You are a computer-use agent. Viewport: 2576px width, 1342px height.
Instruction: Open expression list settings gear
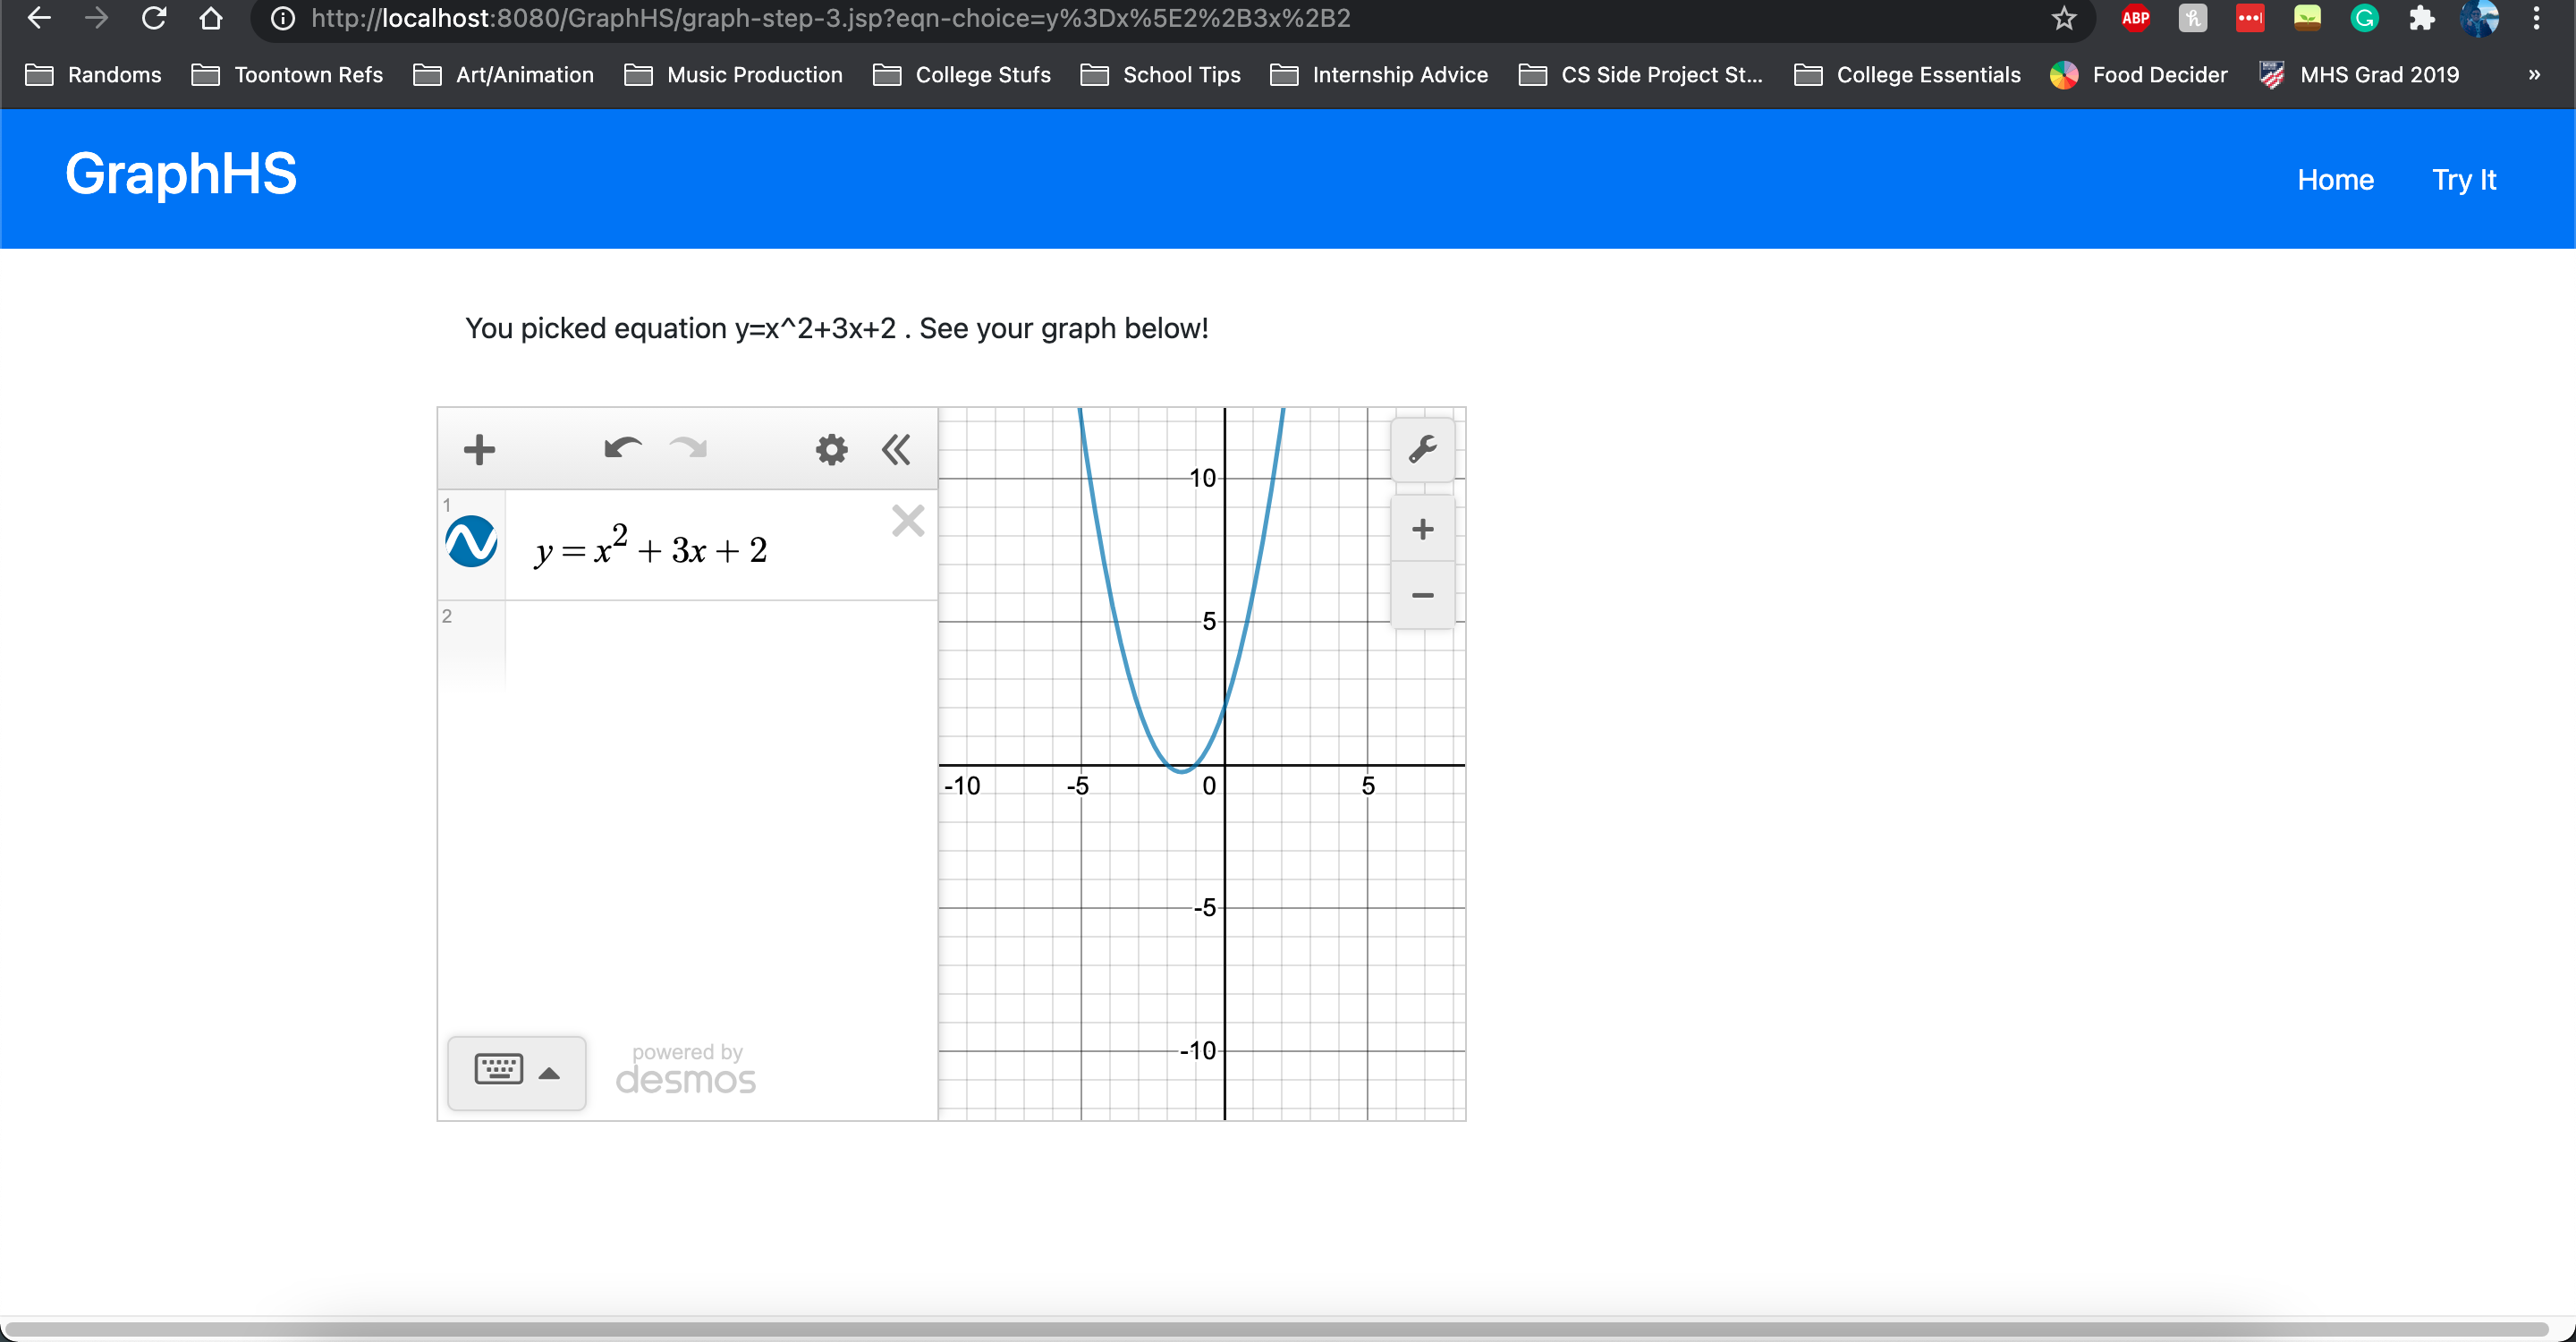pos(831,450)
